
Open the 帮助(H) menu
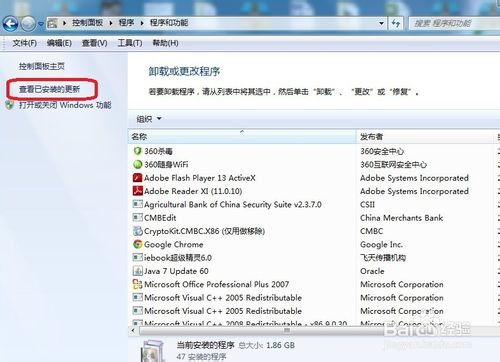pos(165,43)
